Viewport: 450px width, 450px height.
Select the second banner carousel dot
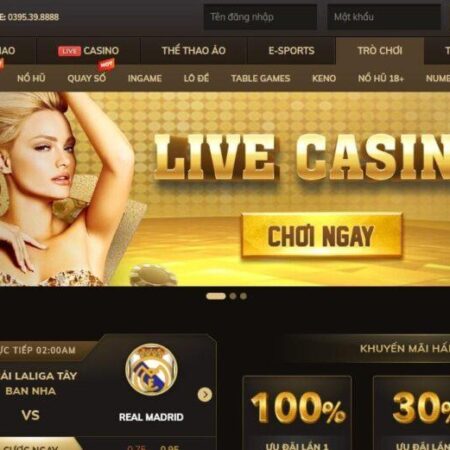coord(233,296)
